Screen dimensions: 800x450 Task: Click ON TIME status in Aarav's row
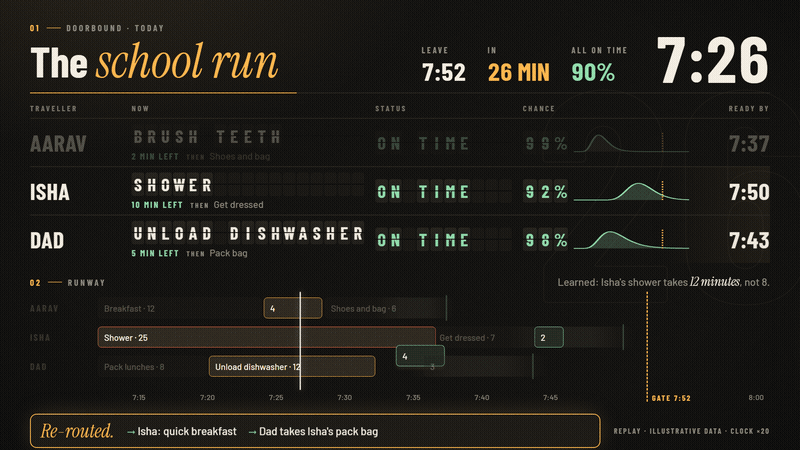pyautogui.click(x=423, y=144)
